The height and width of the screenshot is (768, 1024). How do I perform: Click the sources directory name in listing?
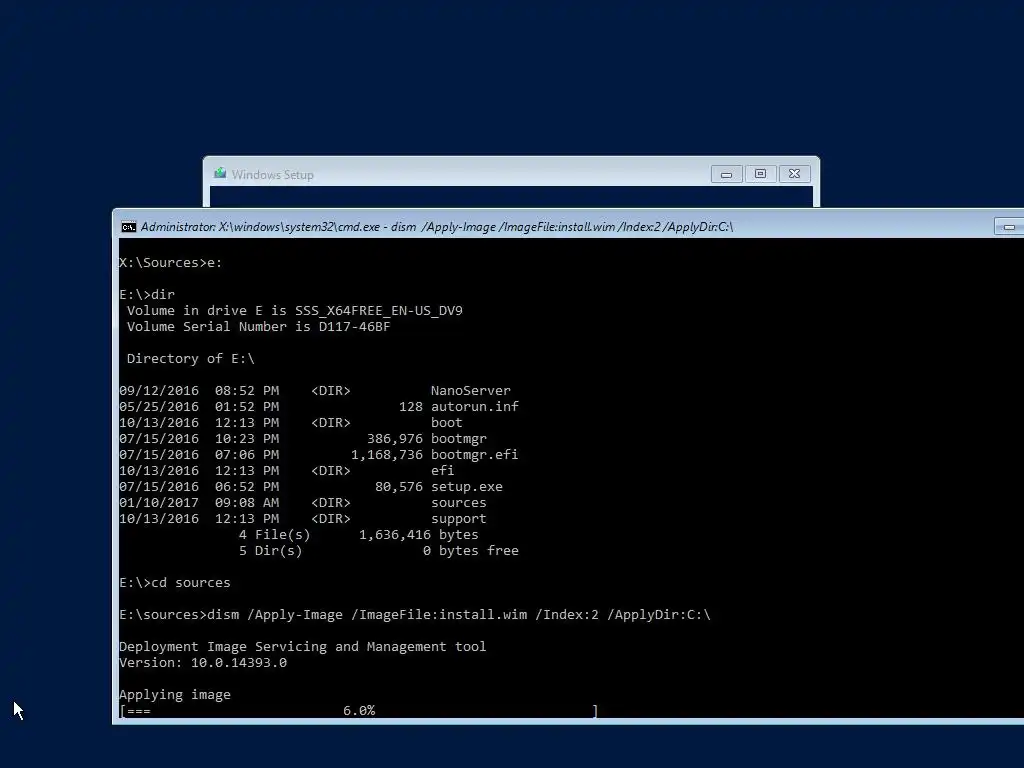click(458, 503)
